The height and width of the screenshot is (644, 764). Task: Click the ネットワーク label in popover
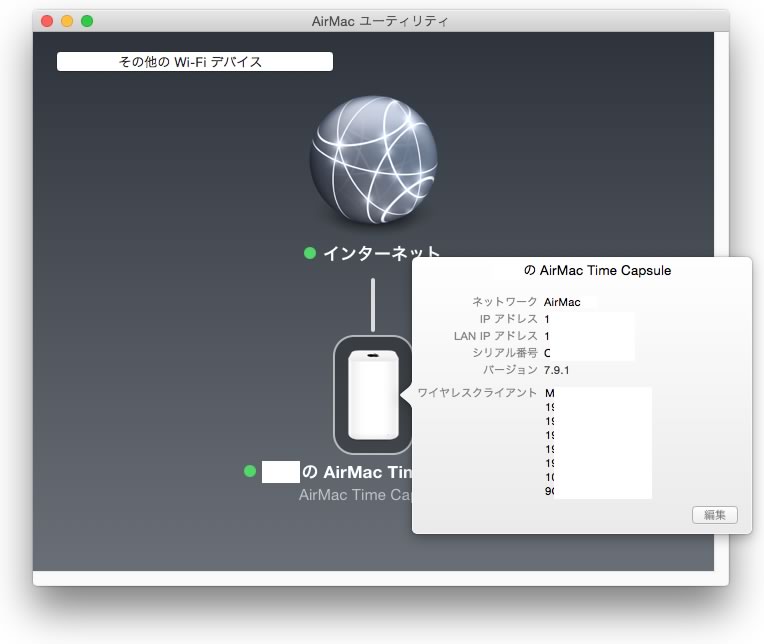pyautogui.click(x=504, y=302)
